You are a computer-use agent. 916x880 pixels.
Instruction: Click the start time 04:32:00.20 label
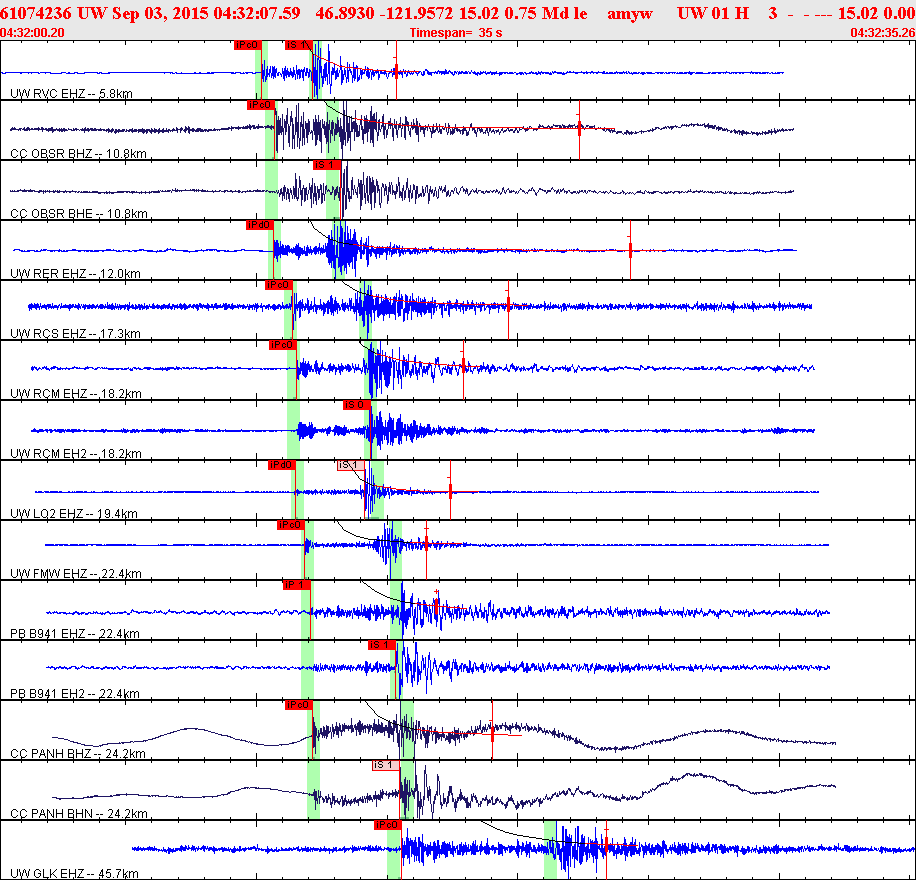33,32
